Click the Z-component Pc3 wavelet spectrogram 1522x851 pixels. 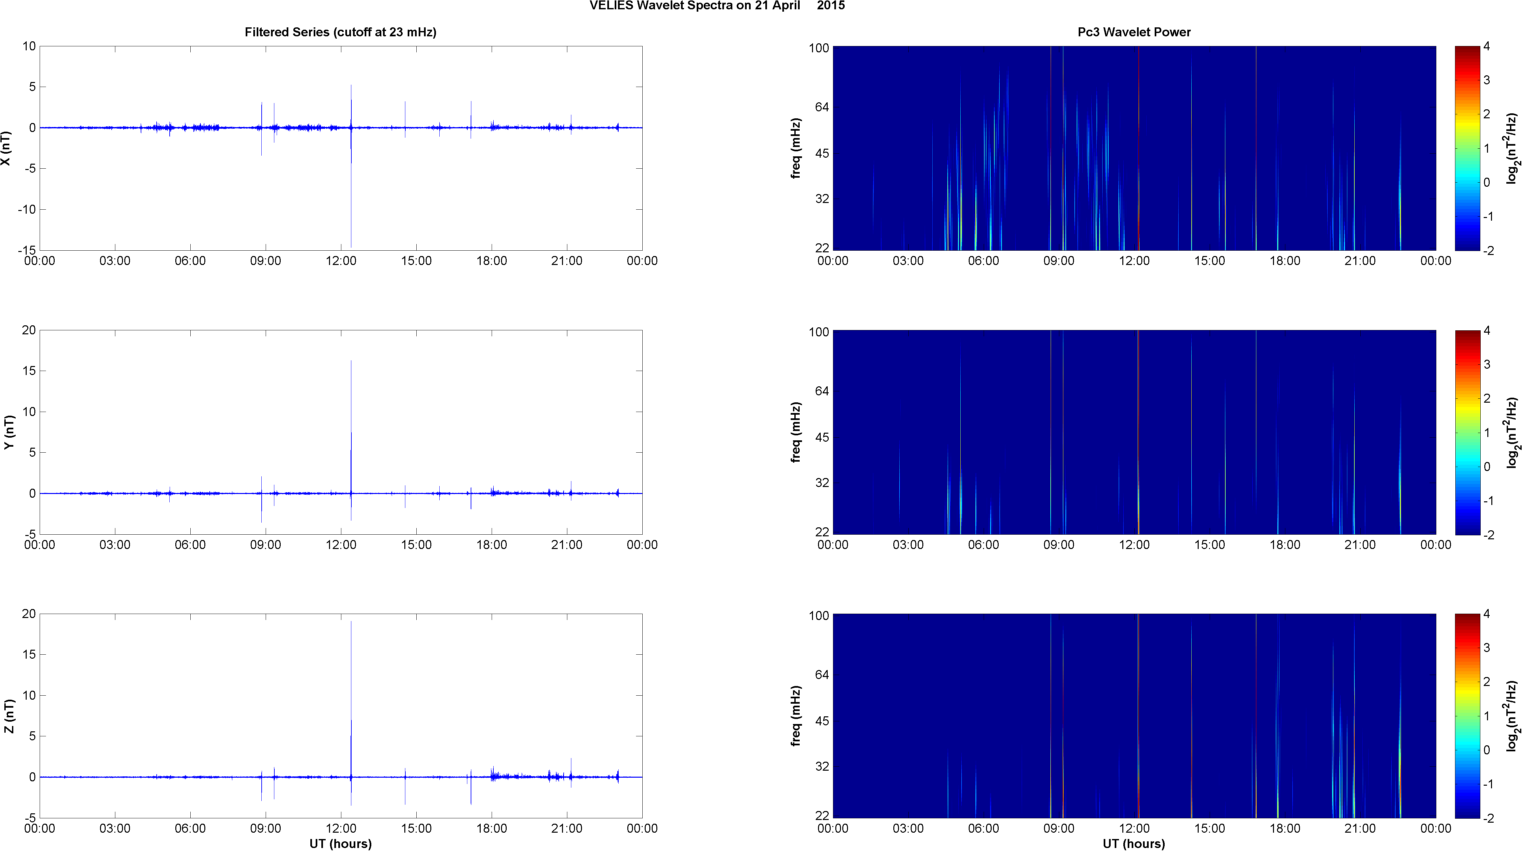pyautogui.click(x=1134, y=716)
